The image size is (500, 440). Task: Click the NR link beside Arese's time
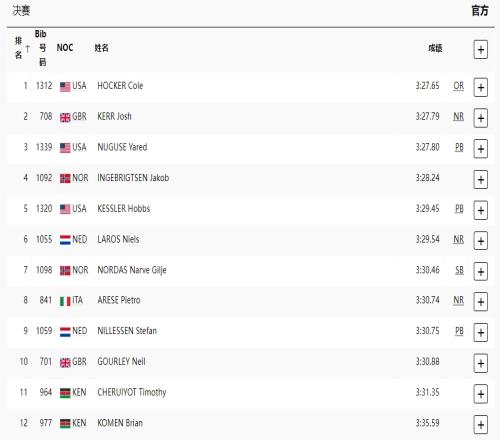point(459,300)
